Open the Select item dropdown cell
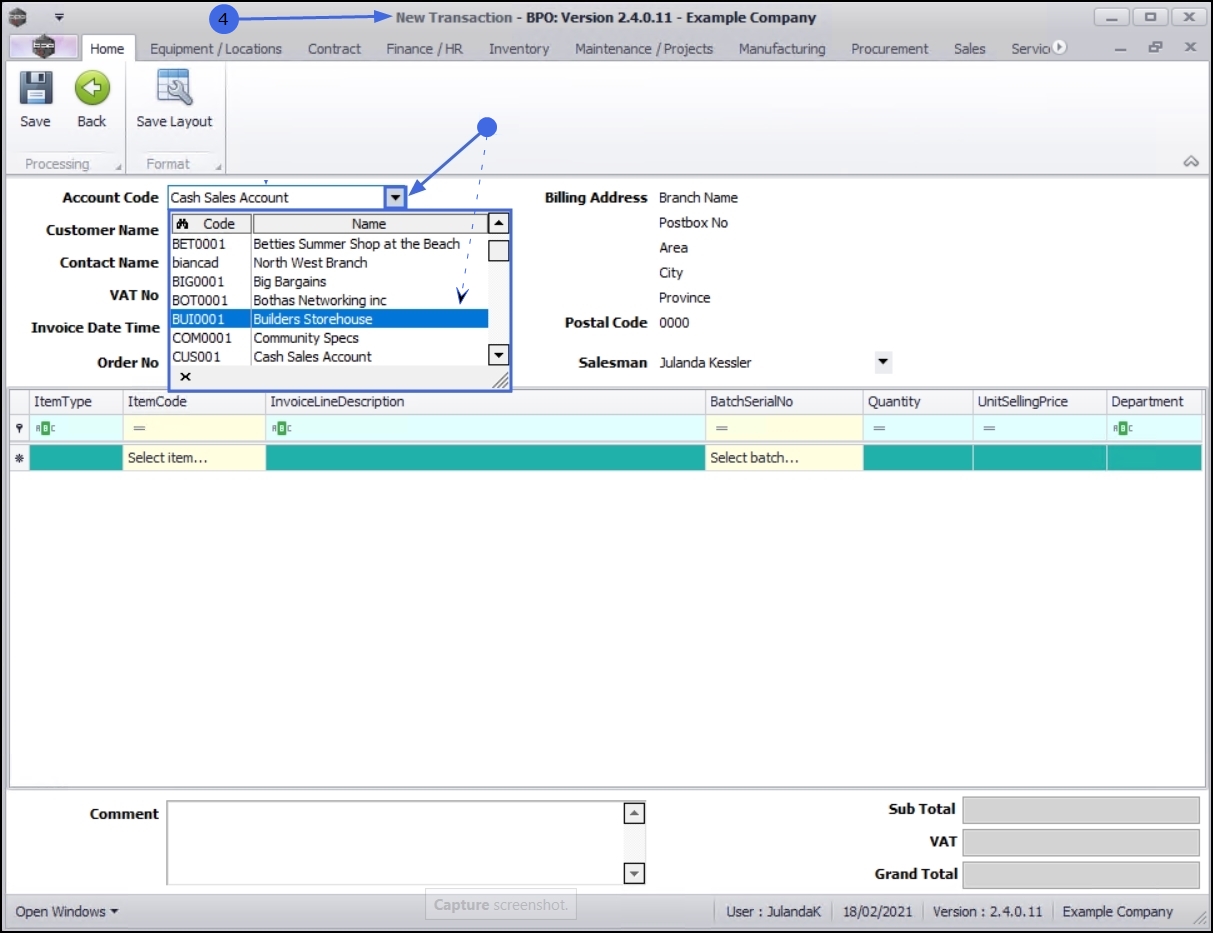Screen dimensions: 1213x933 (195, 458)
